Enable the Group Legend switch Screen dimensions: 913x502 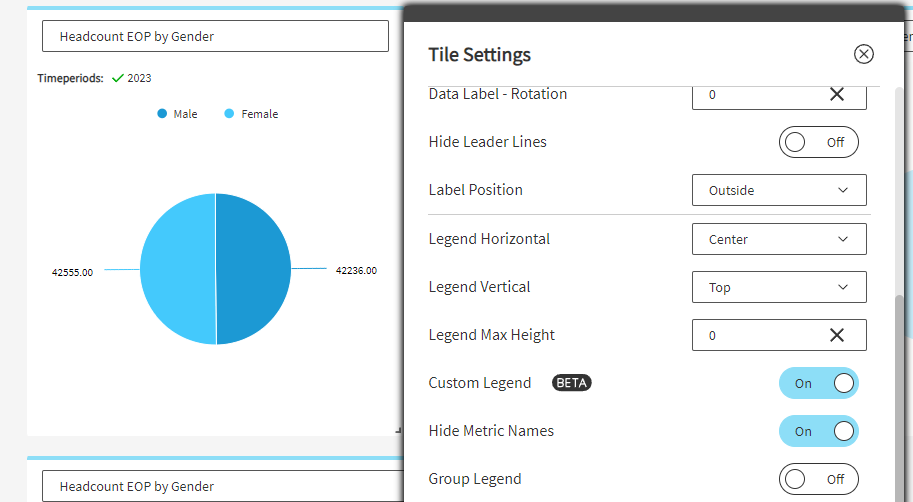click(818, 479)
